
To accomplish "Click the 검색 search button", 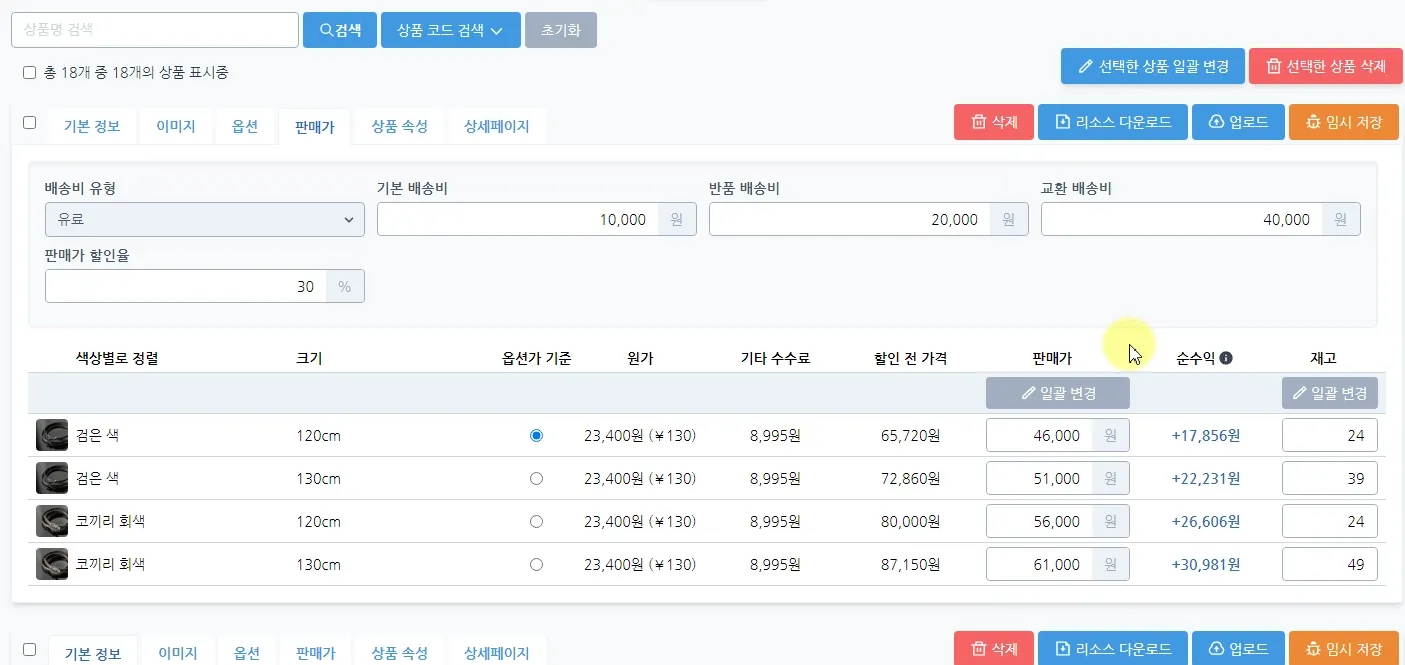I will [x=340, y=30].
